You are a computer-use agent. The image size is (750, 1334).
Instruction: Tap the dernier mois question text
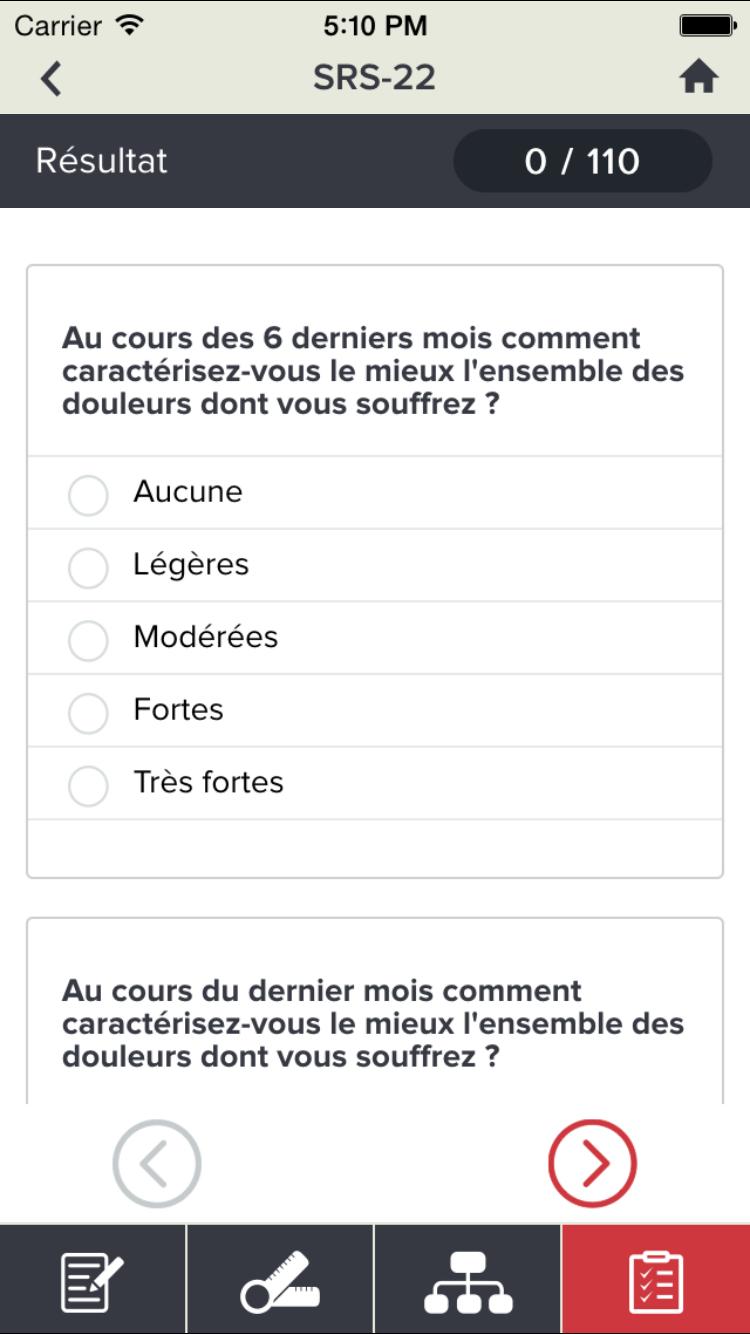tap(373, 1024)
